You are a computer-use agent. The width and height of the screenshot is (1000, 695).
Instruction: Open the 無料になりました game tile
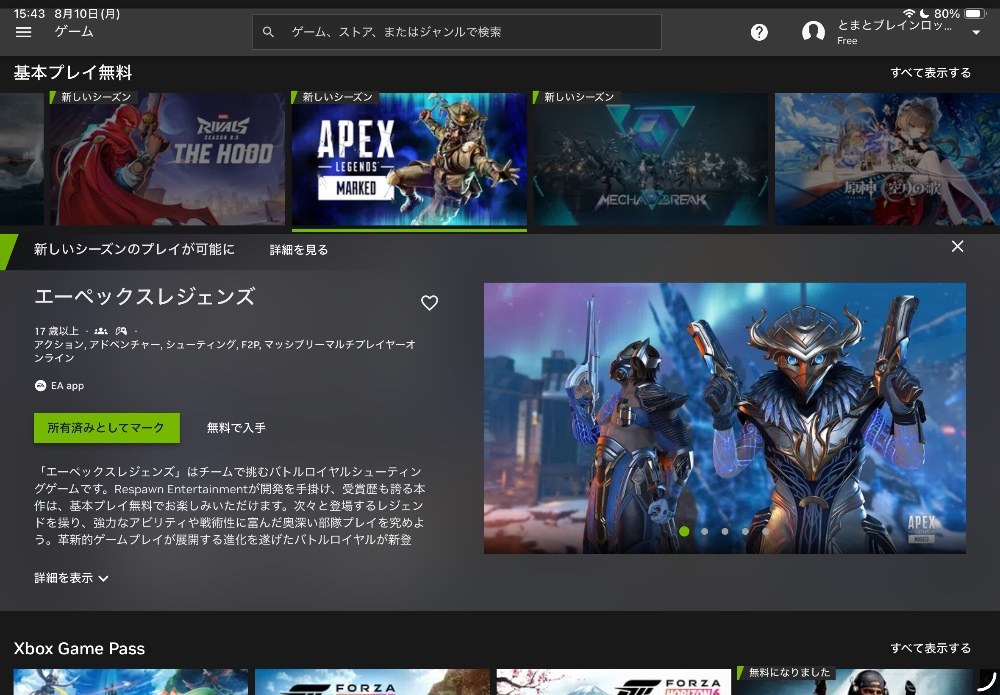pyautogui.click(x=855, y=681)
